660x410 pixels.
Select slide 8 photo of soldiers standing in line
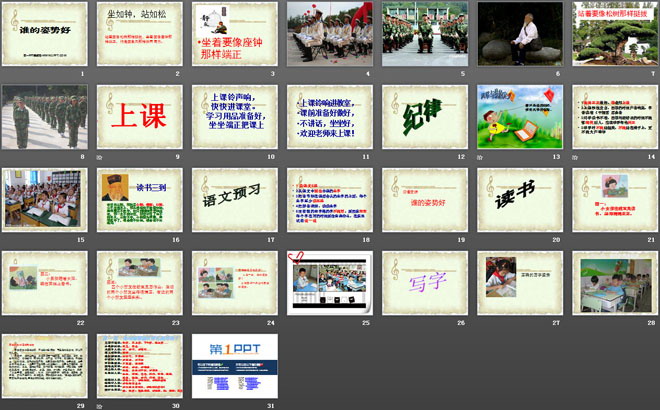(45, 117)
